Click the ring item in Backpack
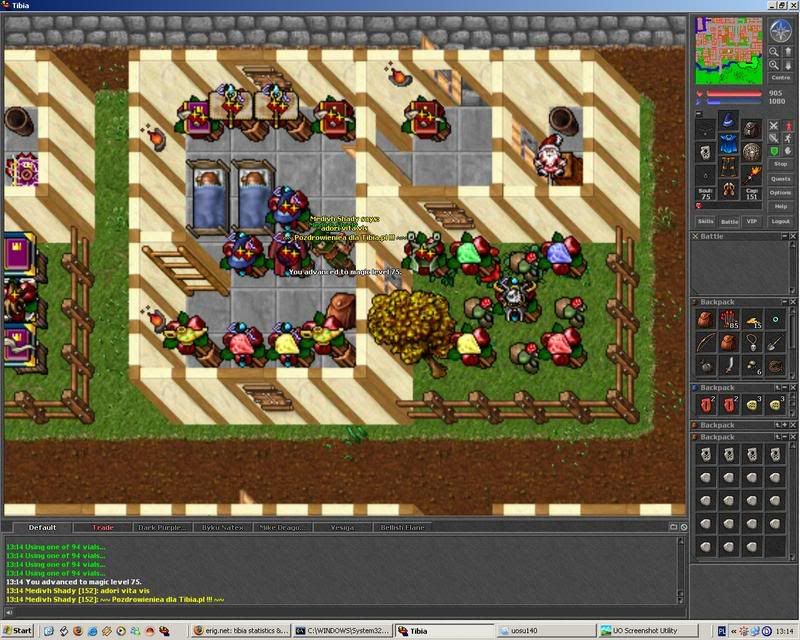 tap(775, 319)
